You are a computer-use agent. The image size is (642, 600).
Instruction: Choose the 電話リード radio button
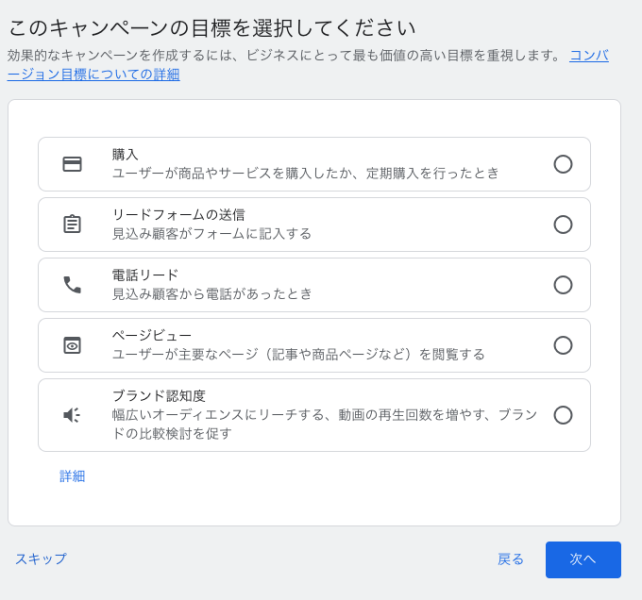point(563,285)
